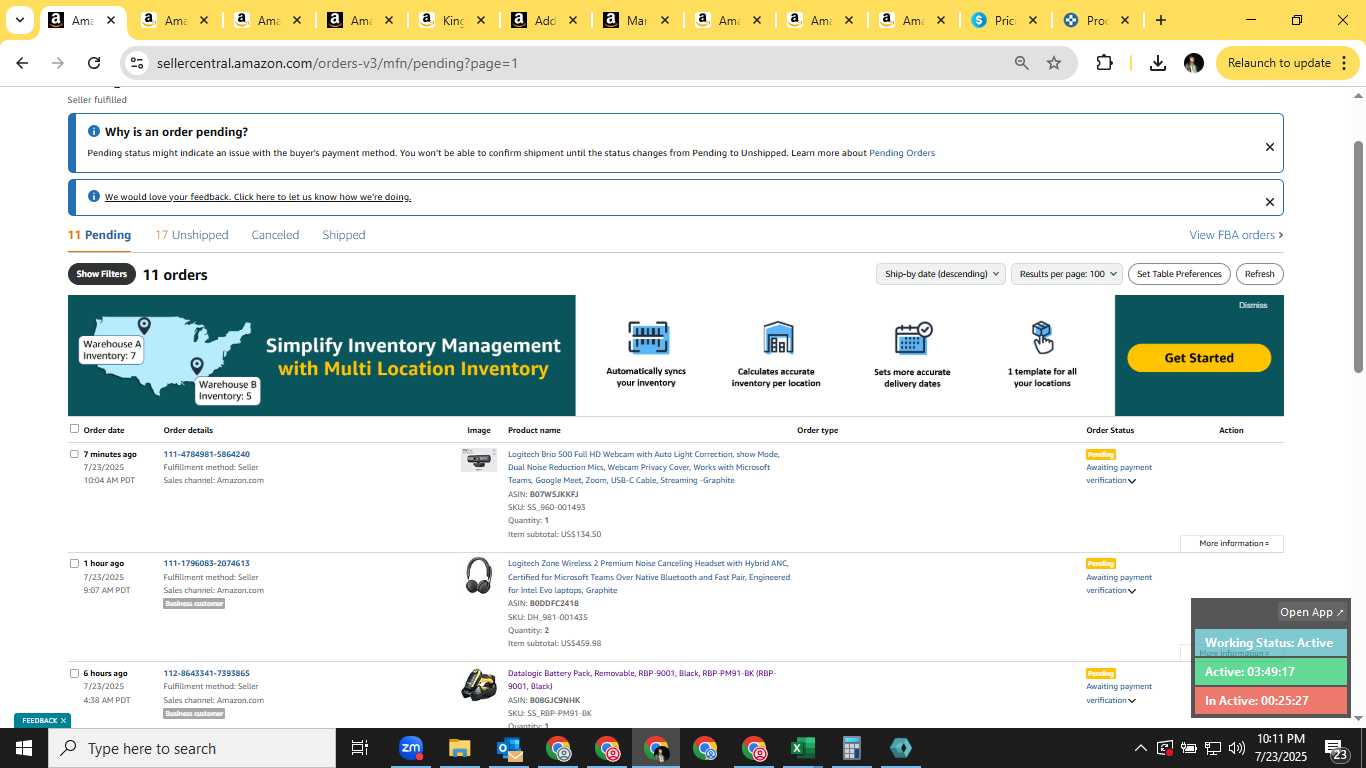The height and width of the screenshot is (768, 1366).
Task: Open Calculator from the taskbar
Action: click(x=852, y=748)
